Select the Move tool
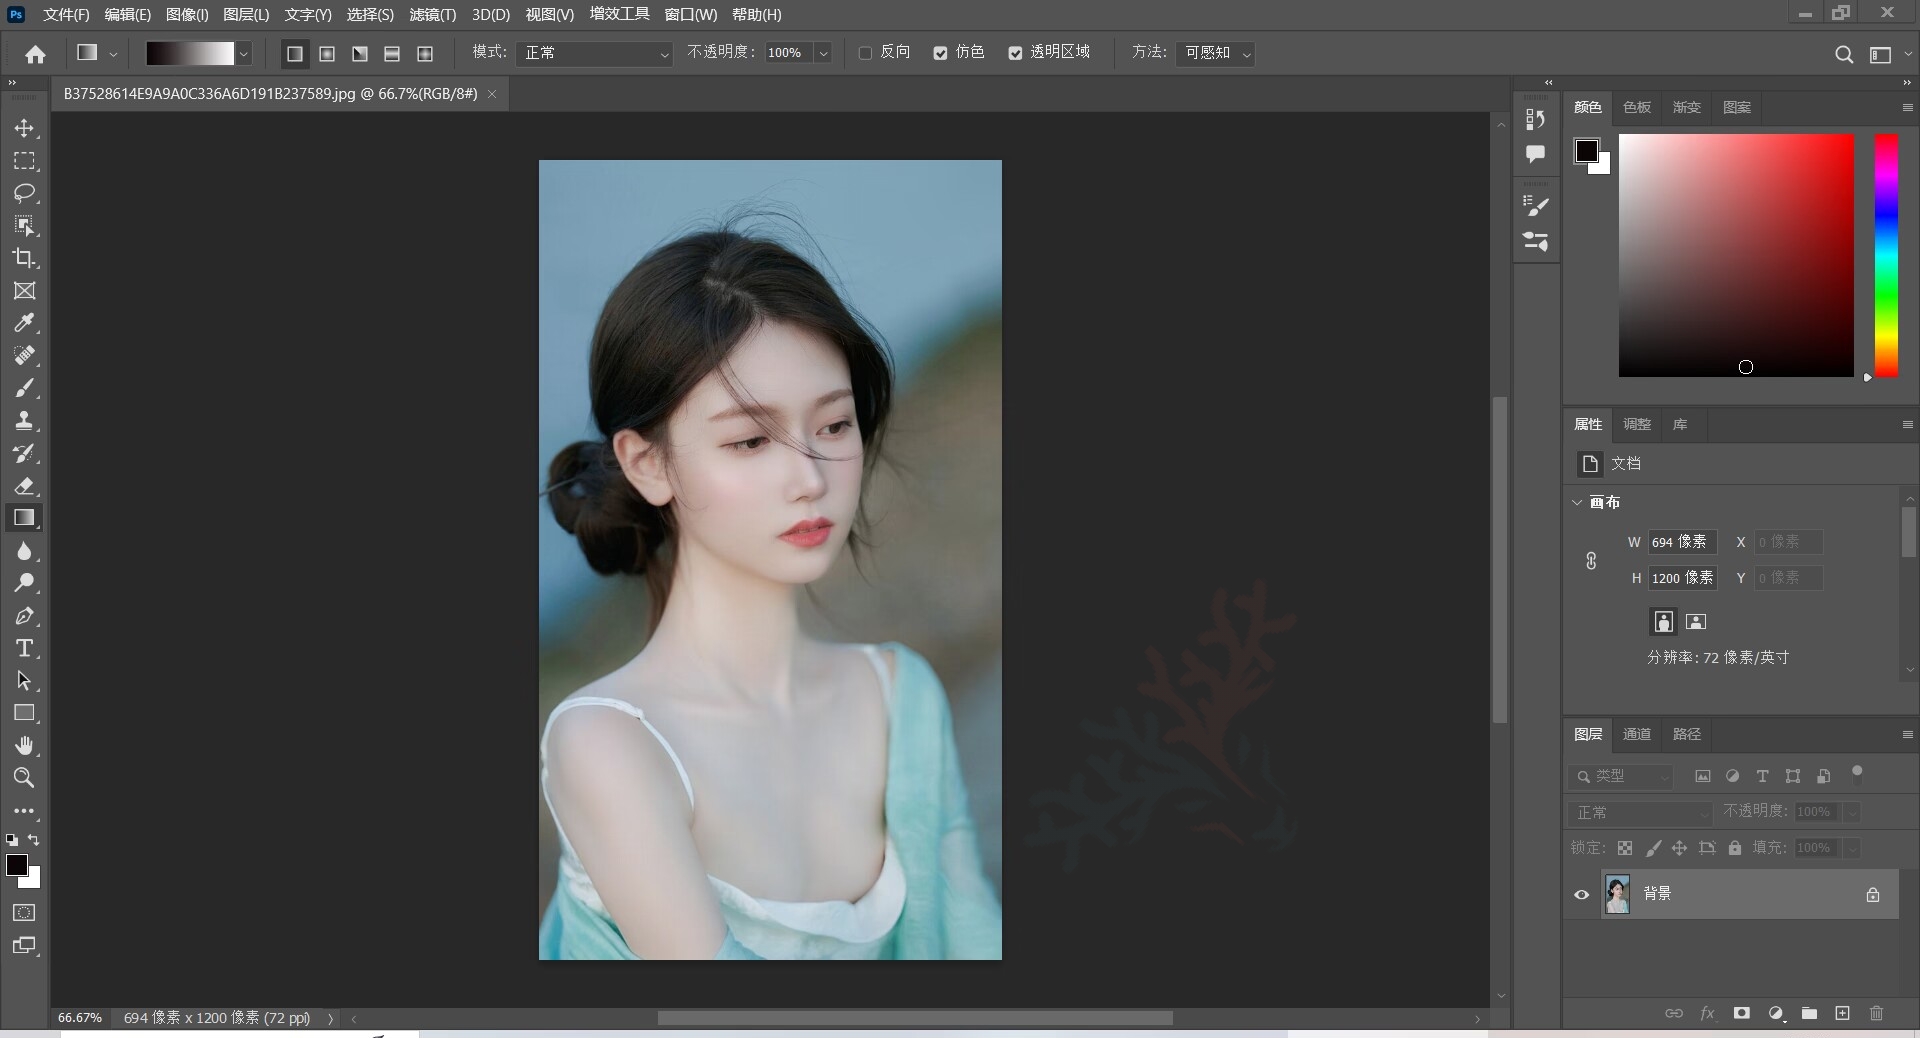Image resolution: width=1920 pixels, height=1038 pixels. click(x=24, y=128)
